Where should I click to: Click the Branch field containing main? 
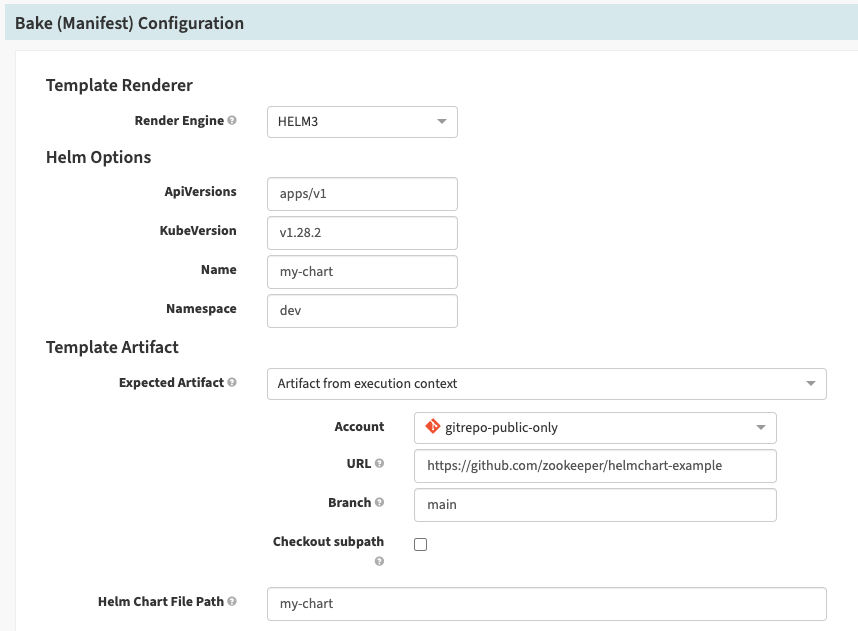[594, 505]
